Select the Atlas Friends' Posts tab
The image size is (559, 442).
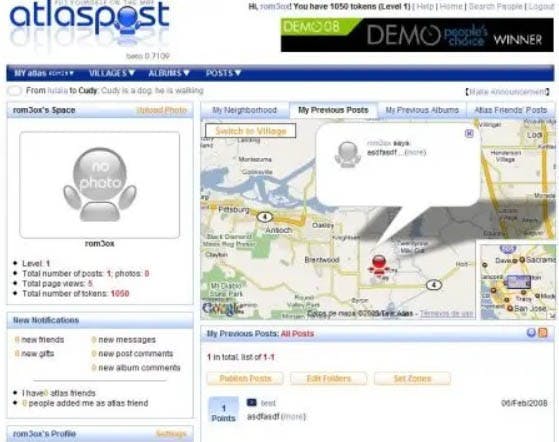tap(511, 110)
